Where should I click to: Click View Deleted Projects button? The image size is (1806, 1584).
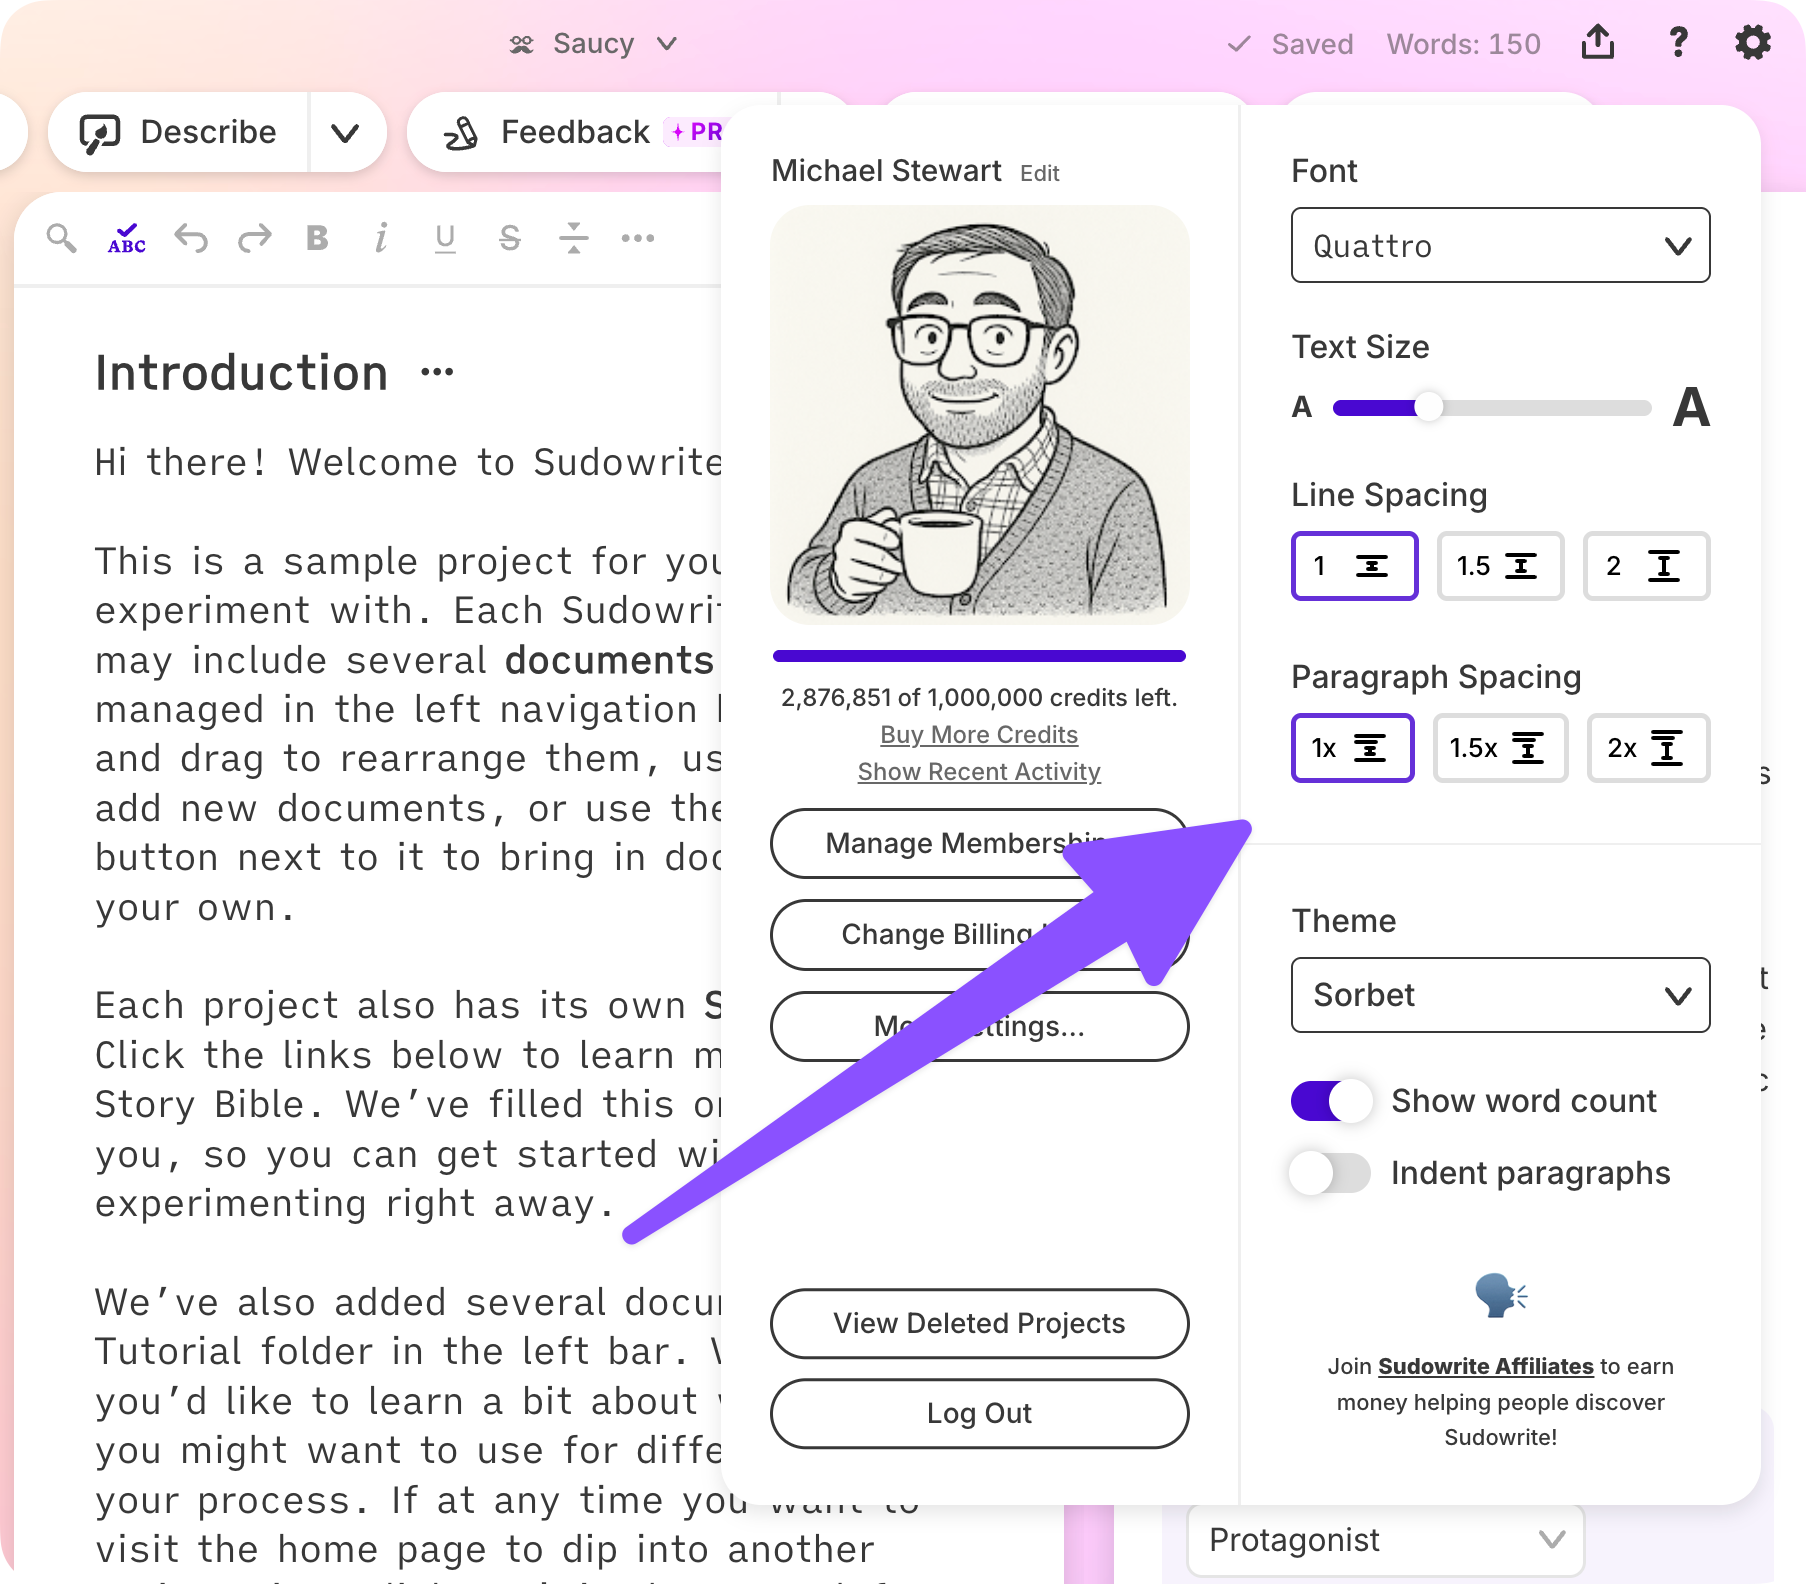tap(979, 1323)
